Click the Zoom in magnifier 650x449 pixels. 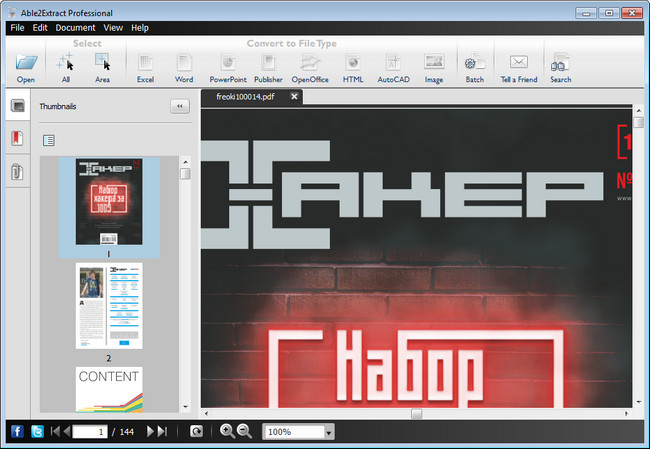pyautogui.click(x=227, y=431)
